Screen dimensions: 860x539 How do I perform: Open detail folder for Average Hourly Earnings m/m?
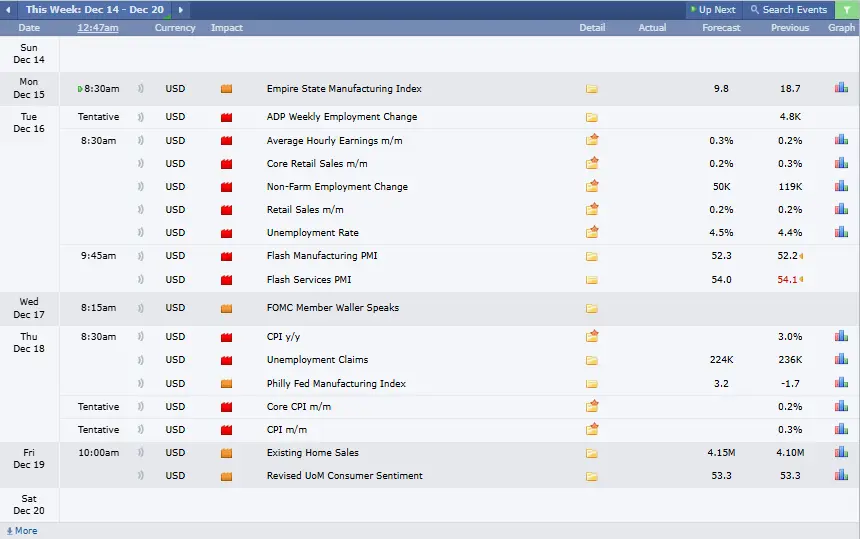[x=591, y=140]
